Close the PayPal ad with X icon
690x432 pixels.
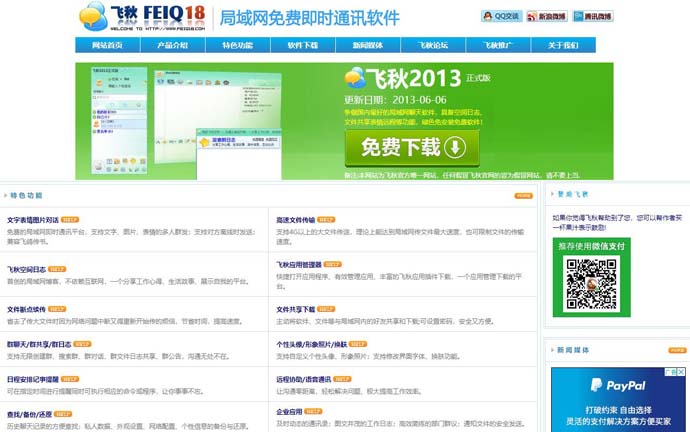pyautogui.click(x=681, y=372)
